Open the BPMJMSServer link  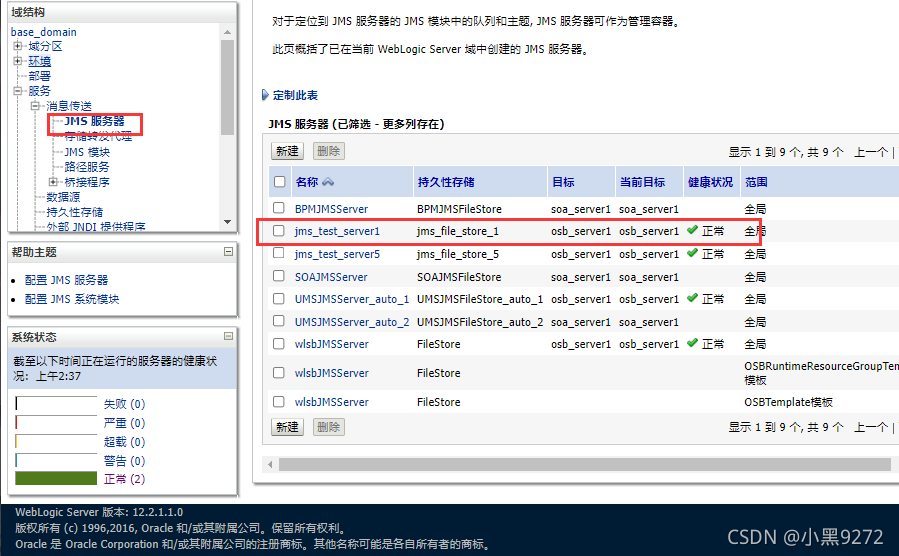331,209
